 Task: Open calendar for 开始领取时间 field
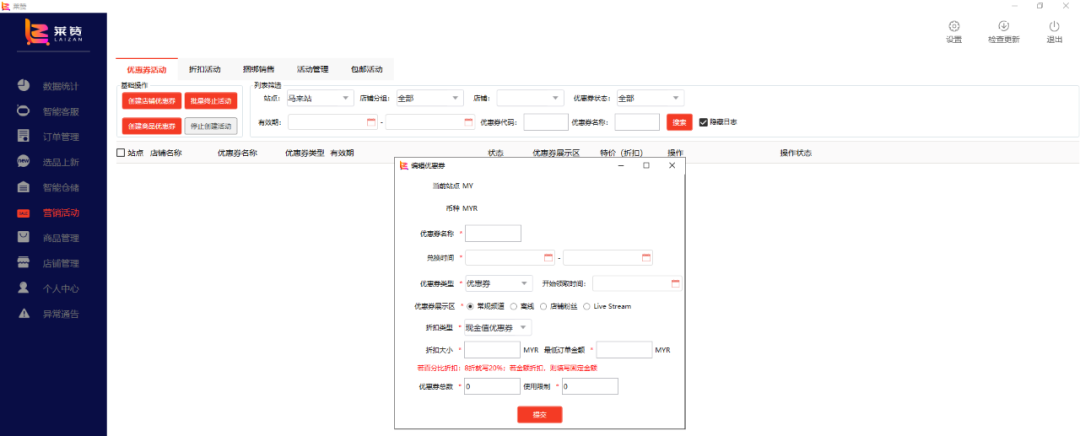coord(675,283)
